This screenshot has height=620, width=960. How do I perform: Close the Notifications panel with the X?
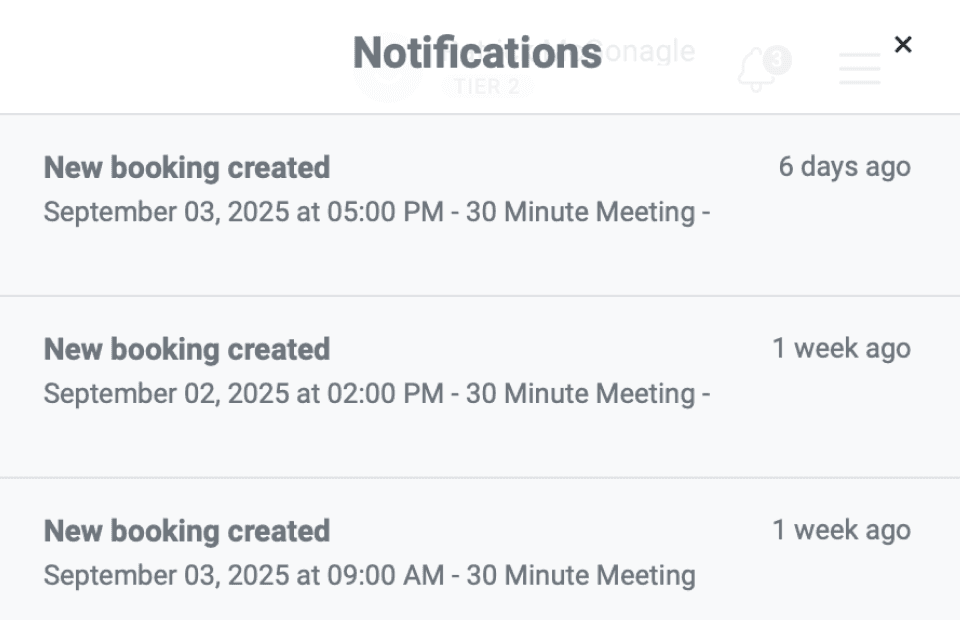click(x=903, y=45)
